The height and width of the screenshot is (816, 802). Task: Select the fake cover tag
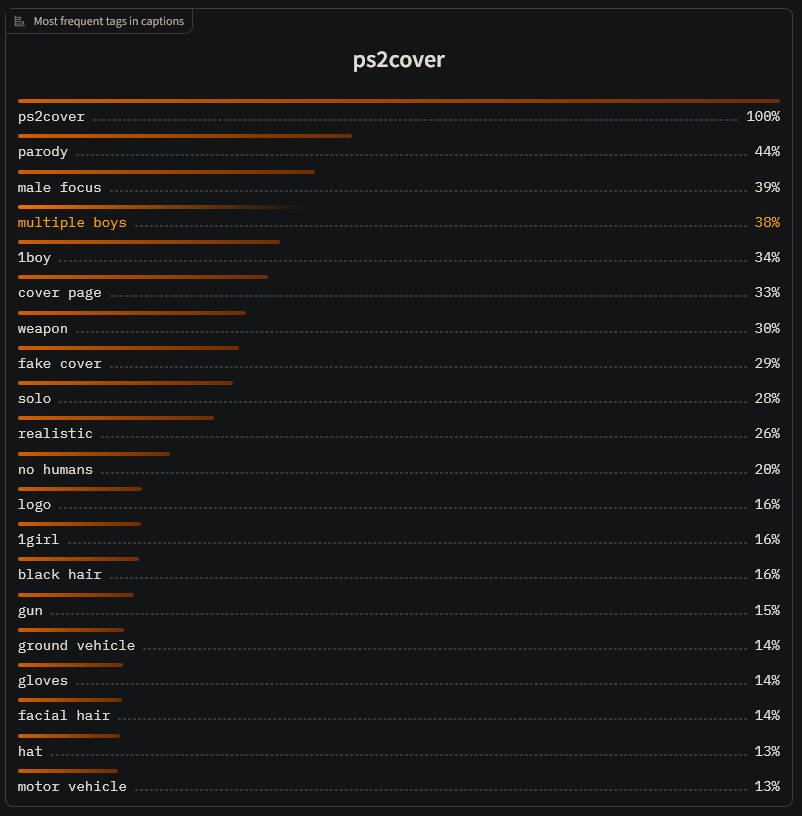[x=59, y=363]
